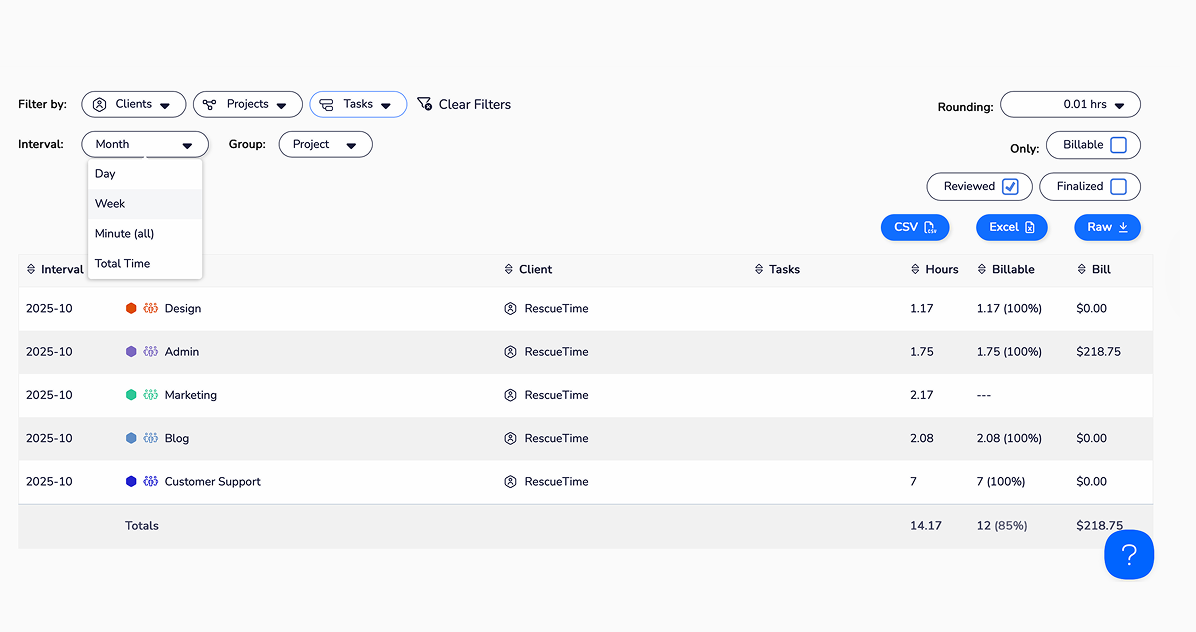Click the help question mark button
1196x632 pixels.
click(1128, 554)
